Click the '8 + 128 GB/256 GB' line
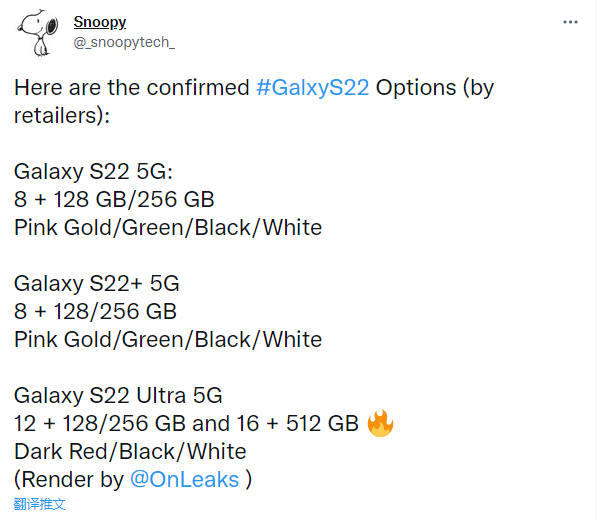The height and width of the screenshot is (520, 597). click(114, 199)
